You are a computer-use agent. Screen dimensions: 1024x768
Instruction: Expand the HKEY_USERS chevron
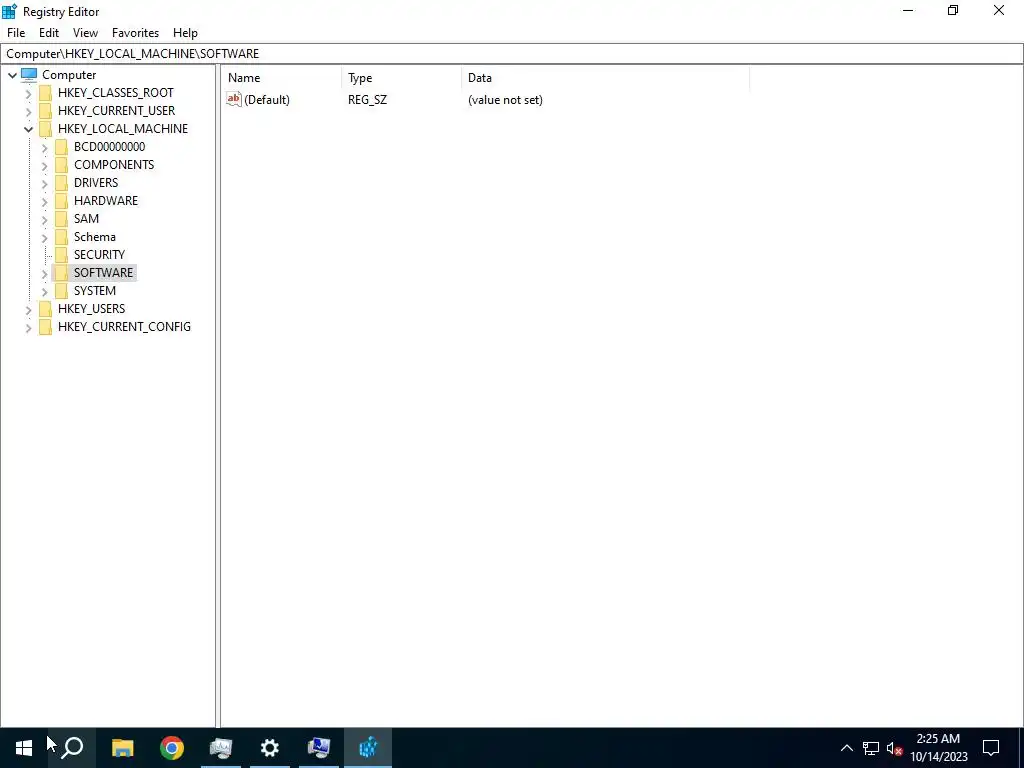coord(28,310)
